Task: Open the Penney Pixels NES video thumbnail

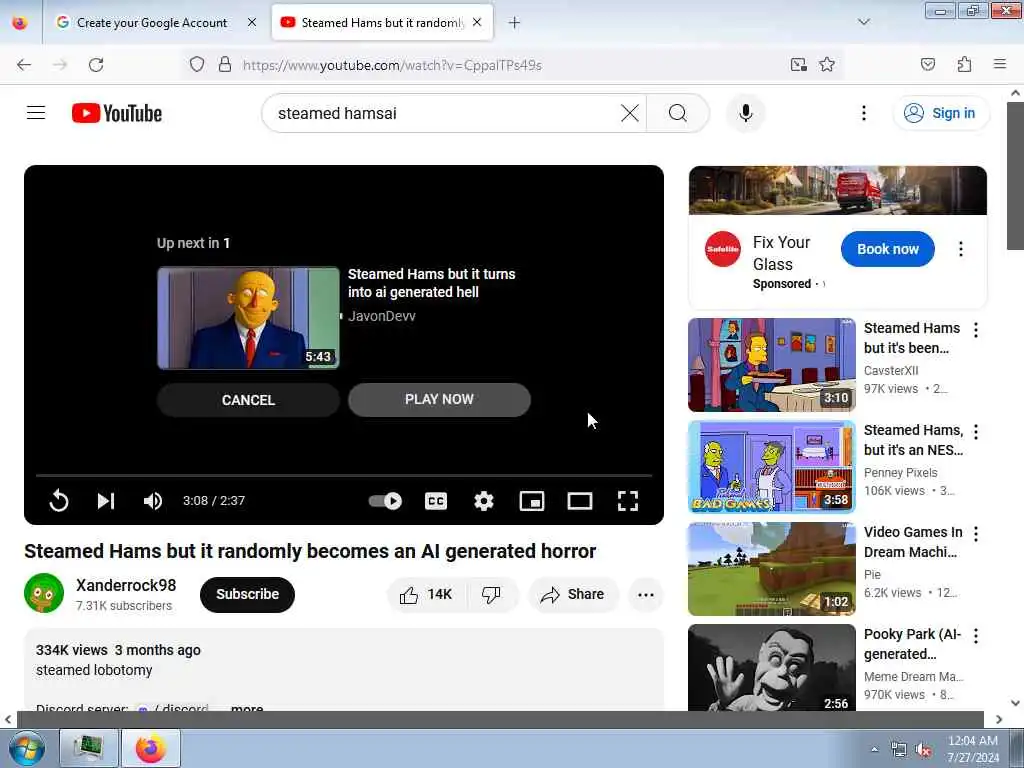Action: 772,467
